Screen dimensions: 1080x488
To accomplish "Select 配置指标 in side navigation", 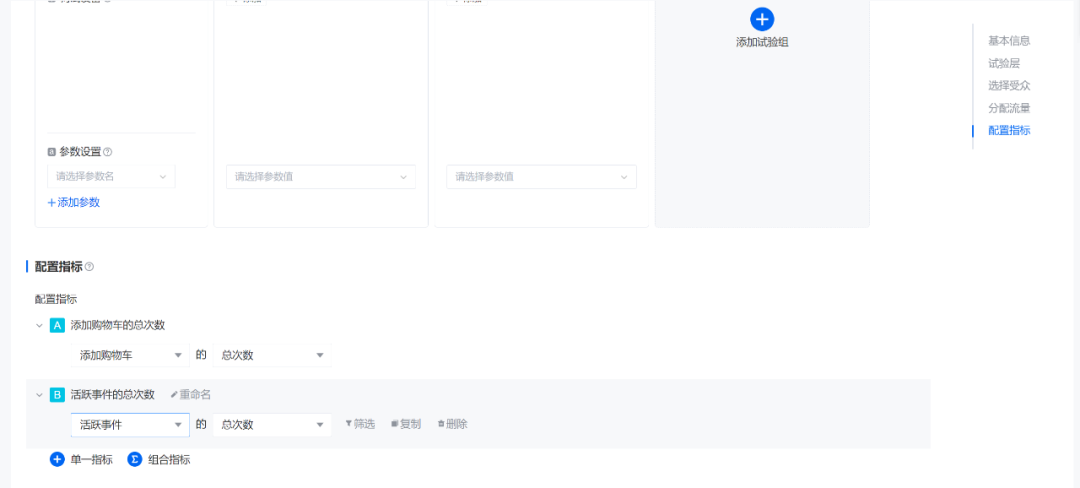I will [x=1009, y=130].
